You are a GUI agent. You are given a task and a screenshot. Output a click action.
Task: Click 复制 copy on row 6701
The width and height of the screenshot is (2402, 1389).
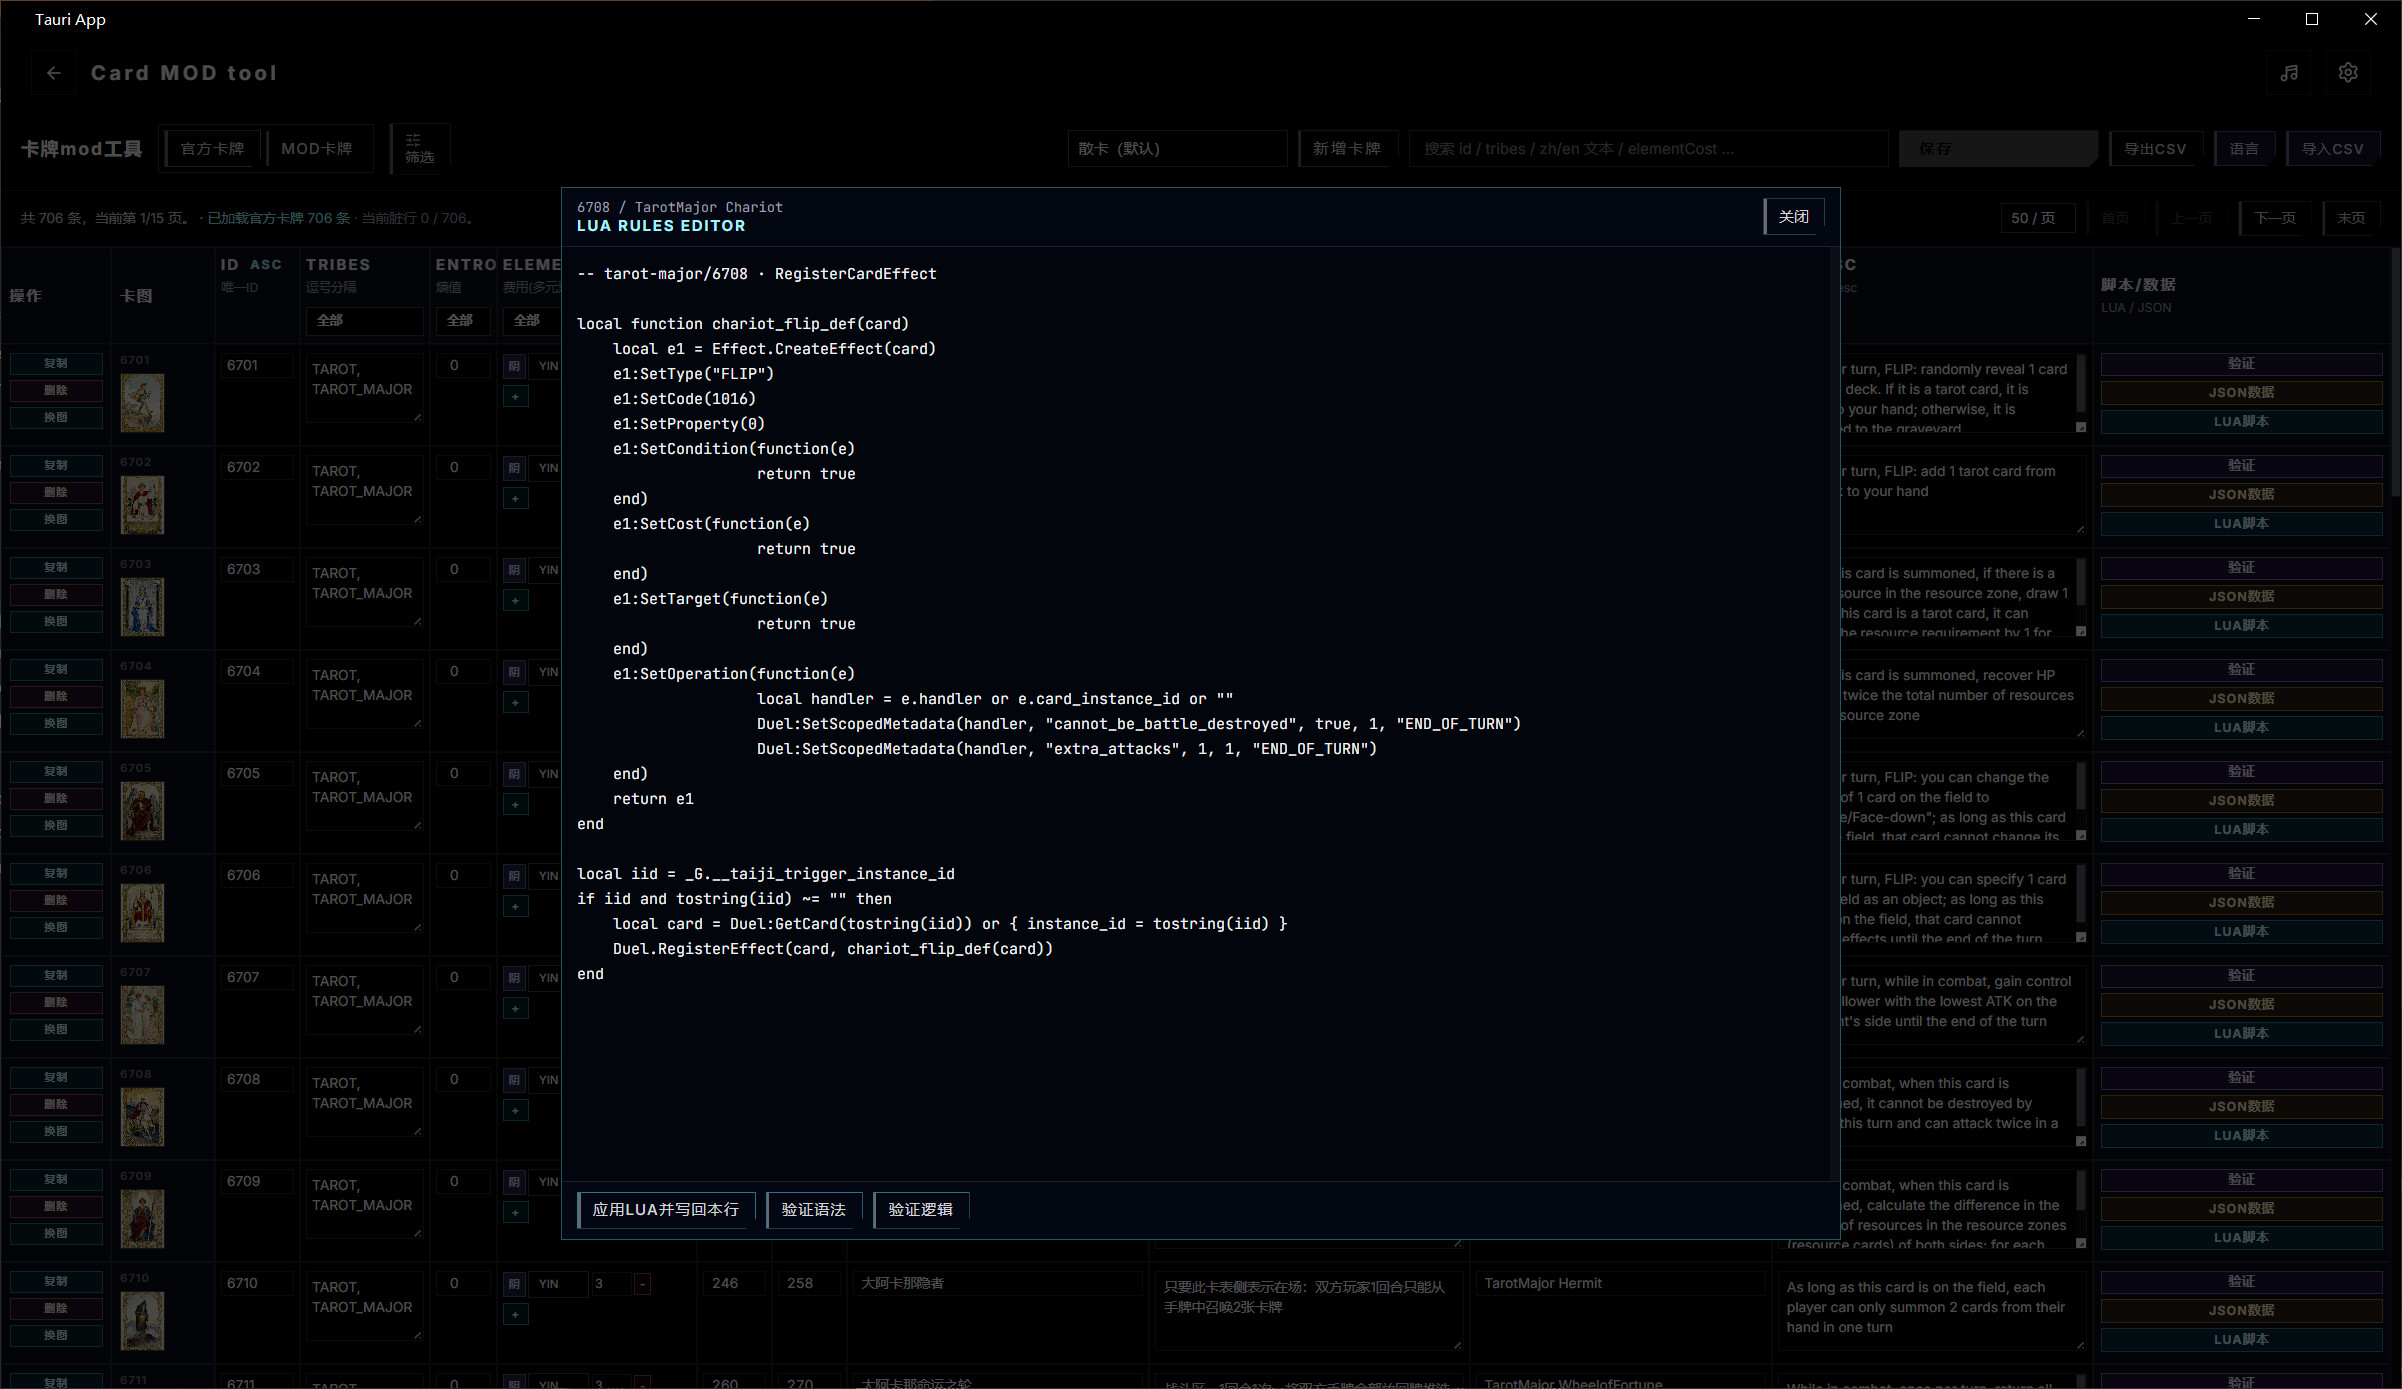tap(56, 364)
